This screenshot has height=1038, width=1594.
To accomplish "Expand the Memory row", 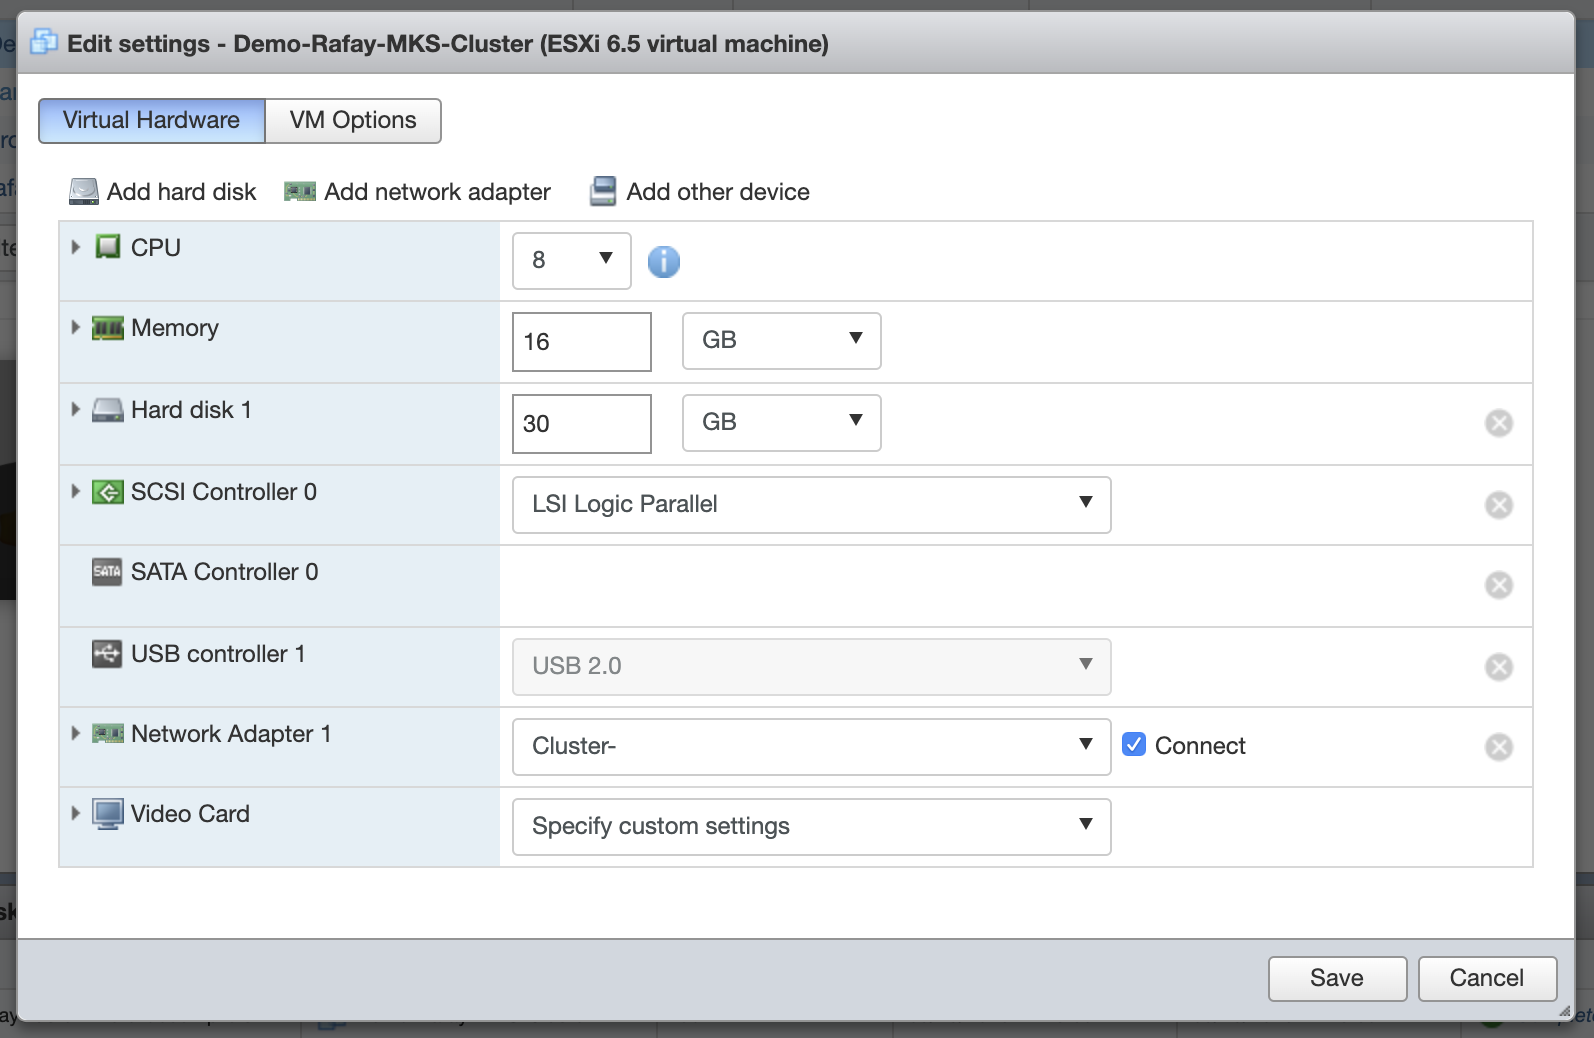I will (75, 327).
